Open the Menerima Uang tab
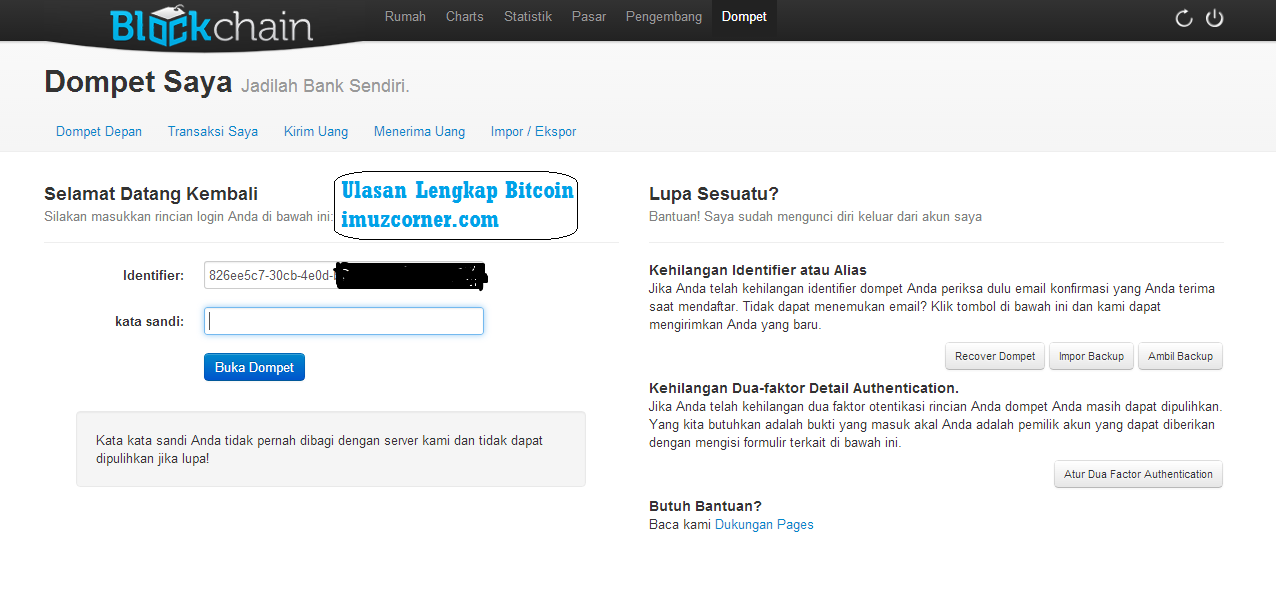1276x593 pixels. click(x=420, y=131)
